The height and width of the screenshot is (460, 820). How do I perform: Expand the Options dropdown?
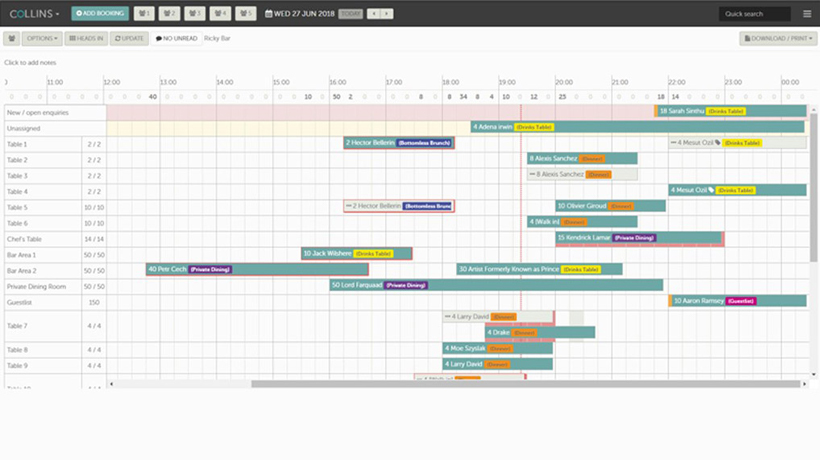pyautogui.click(x=43, y=38)
